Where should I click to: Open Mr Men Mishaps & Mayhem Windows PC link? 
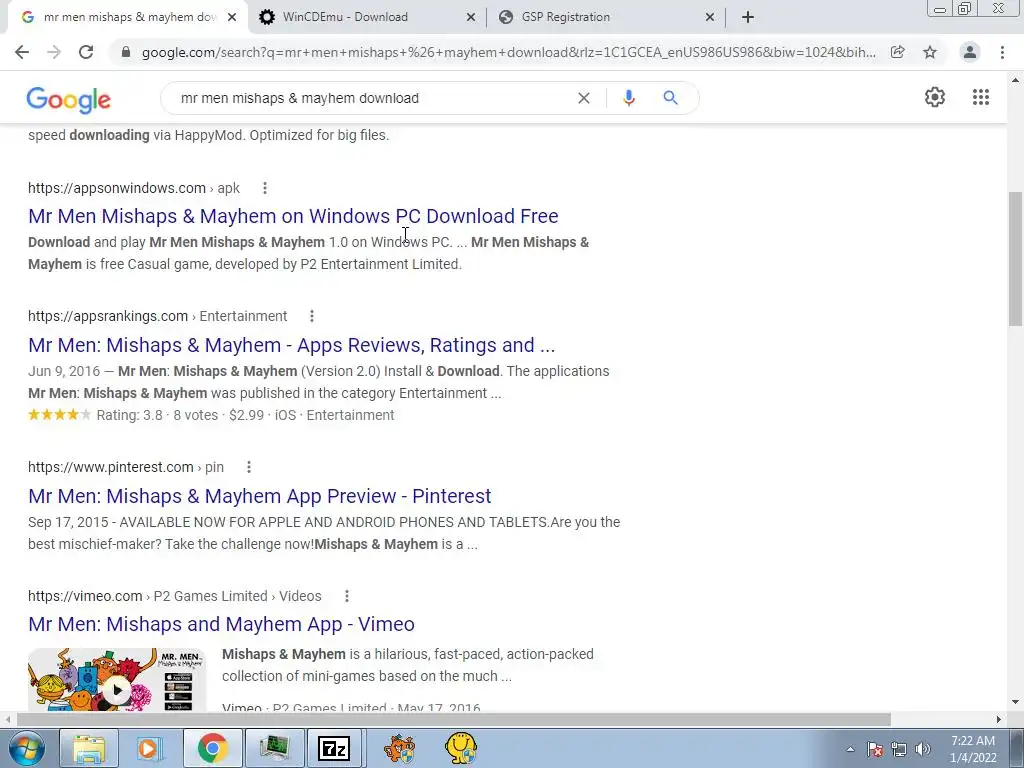pyautogui.click(x=293, y=216)
